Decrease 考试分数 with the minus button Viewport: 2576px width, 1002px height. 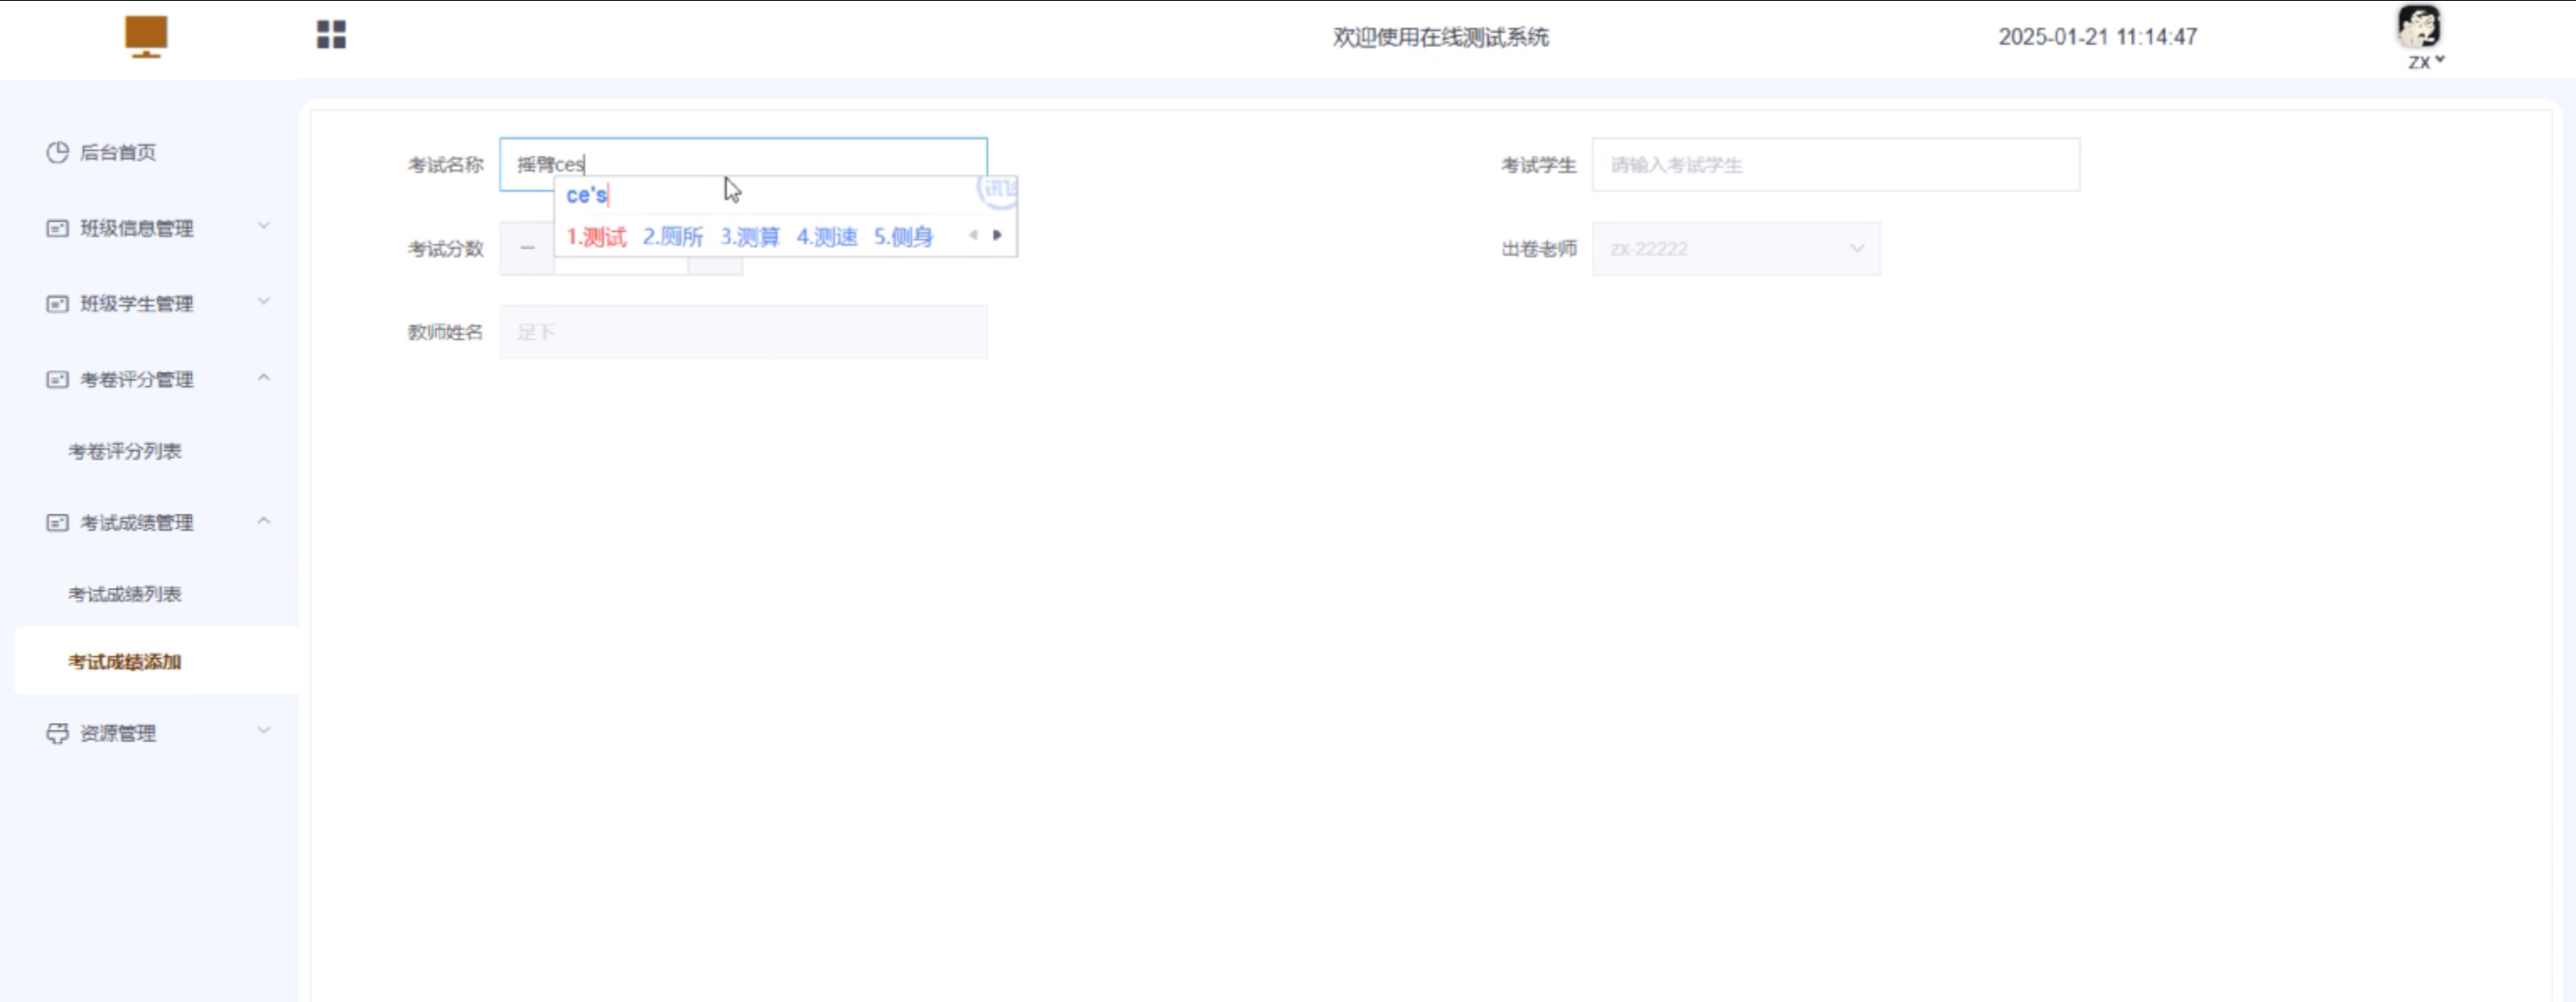point(527,248)
